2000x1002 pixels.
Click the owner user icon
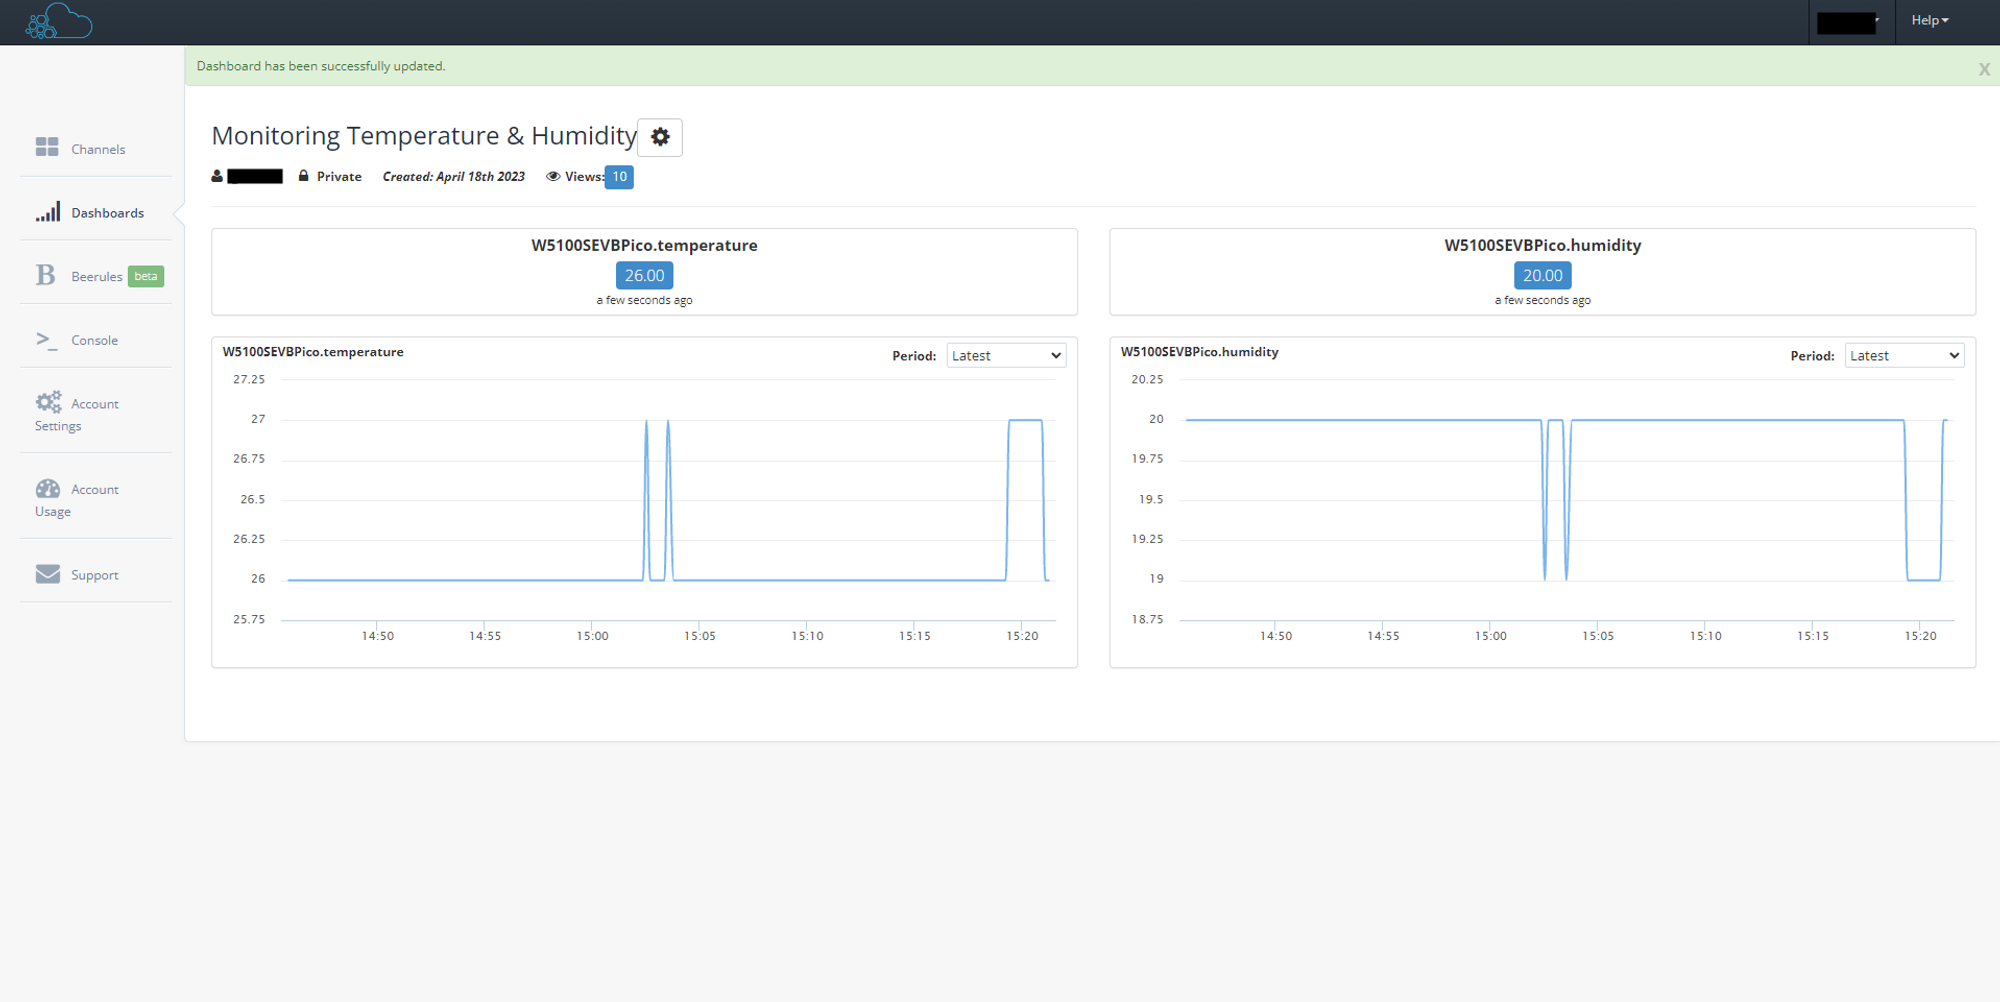point(217,176)
